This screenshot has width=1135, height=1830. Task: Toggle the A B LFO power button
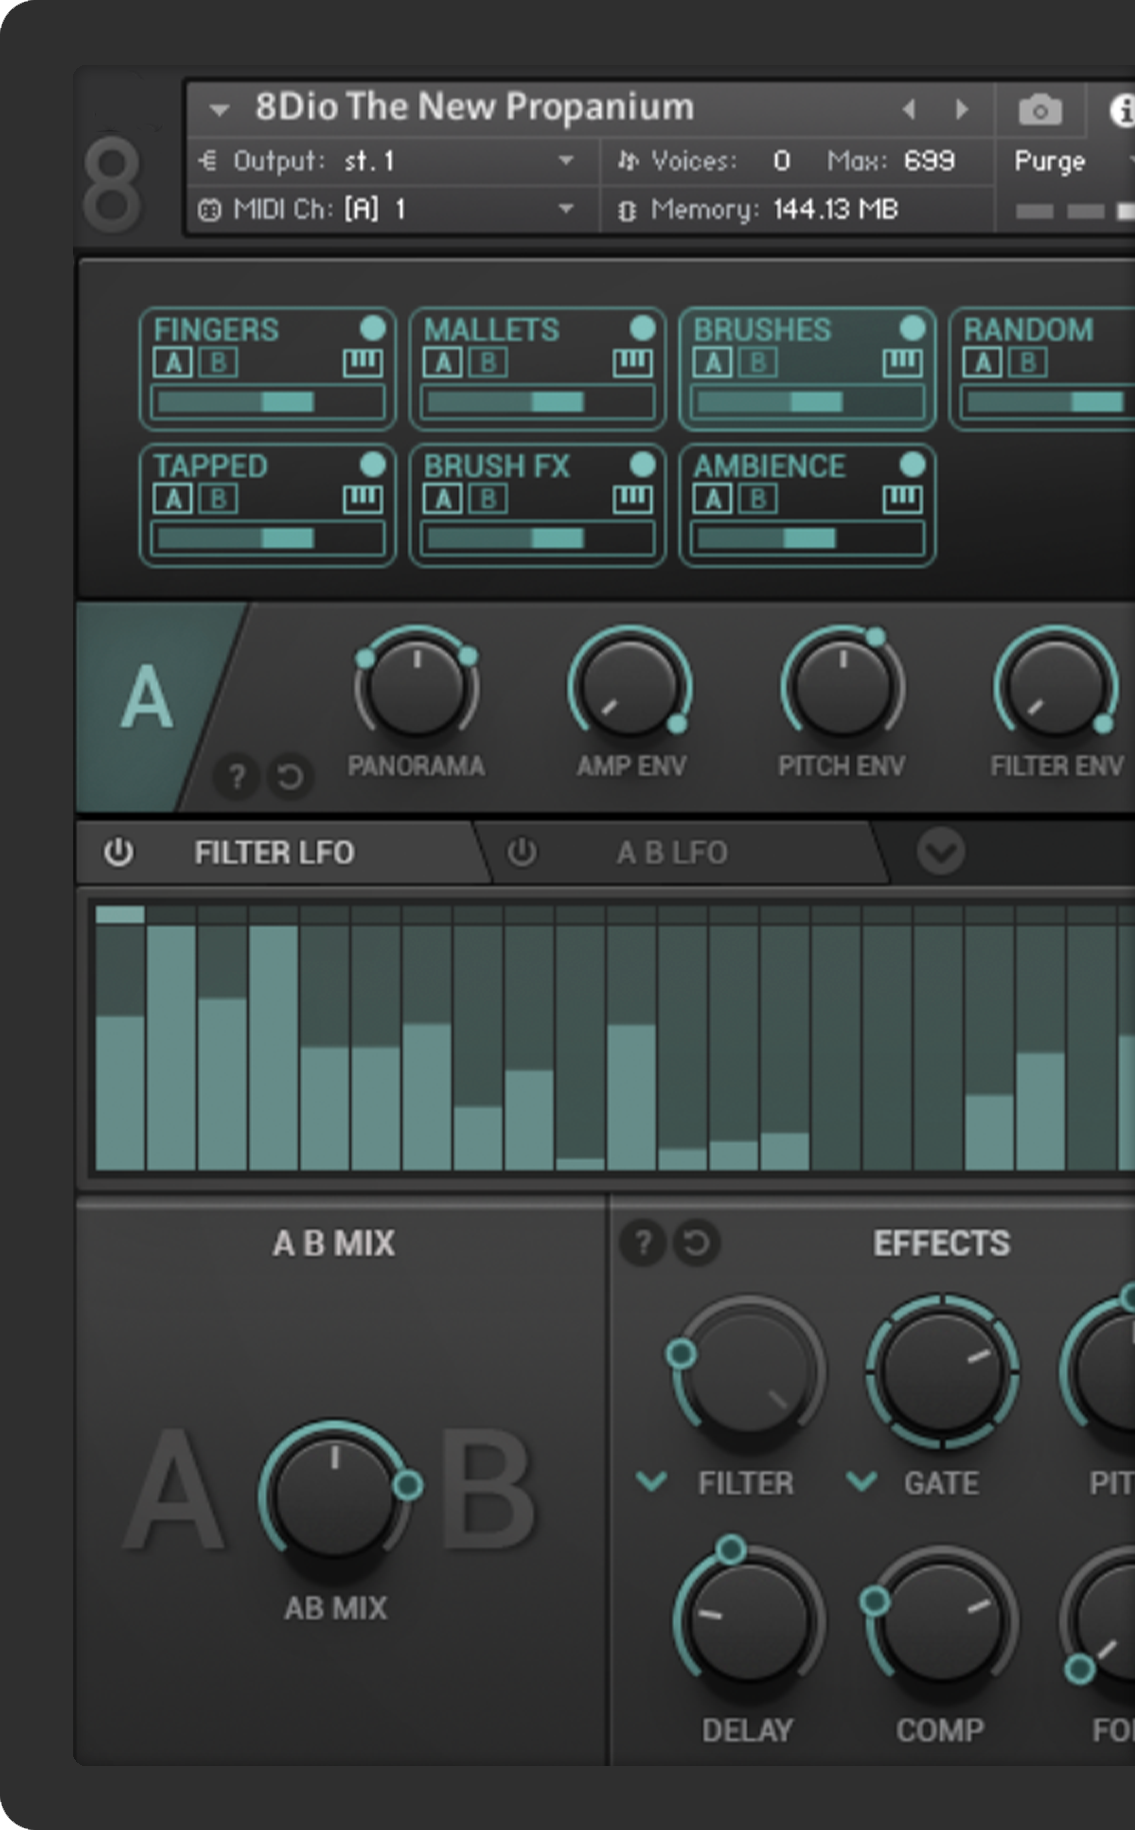522,852
